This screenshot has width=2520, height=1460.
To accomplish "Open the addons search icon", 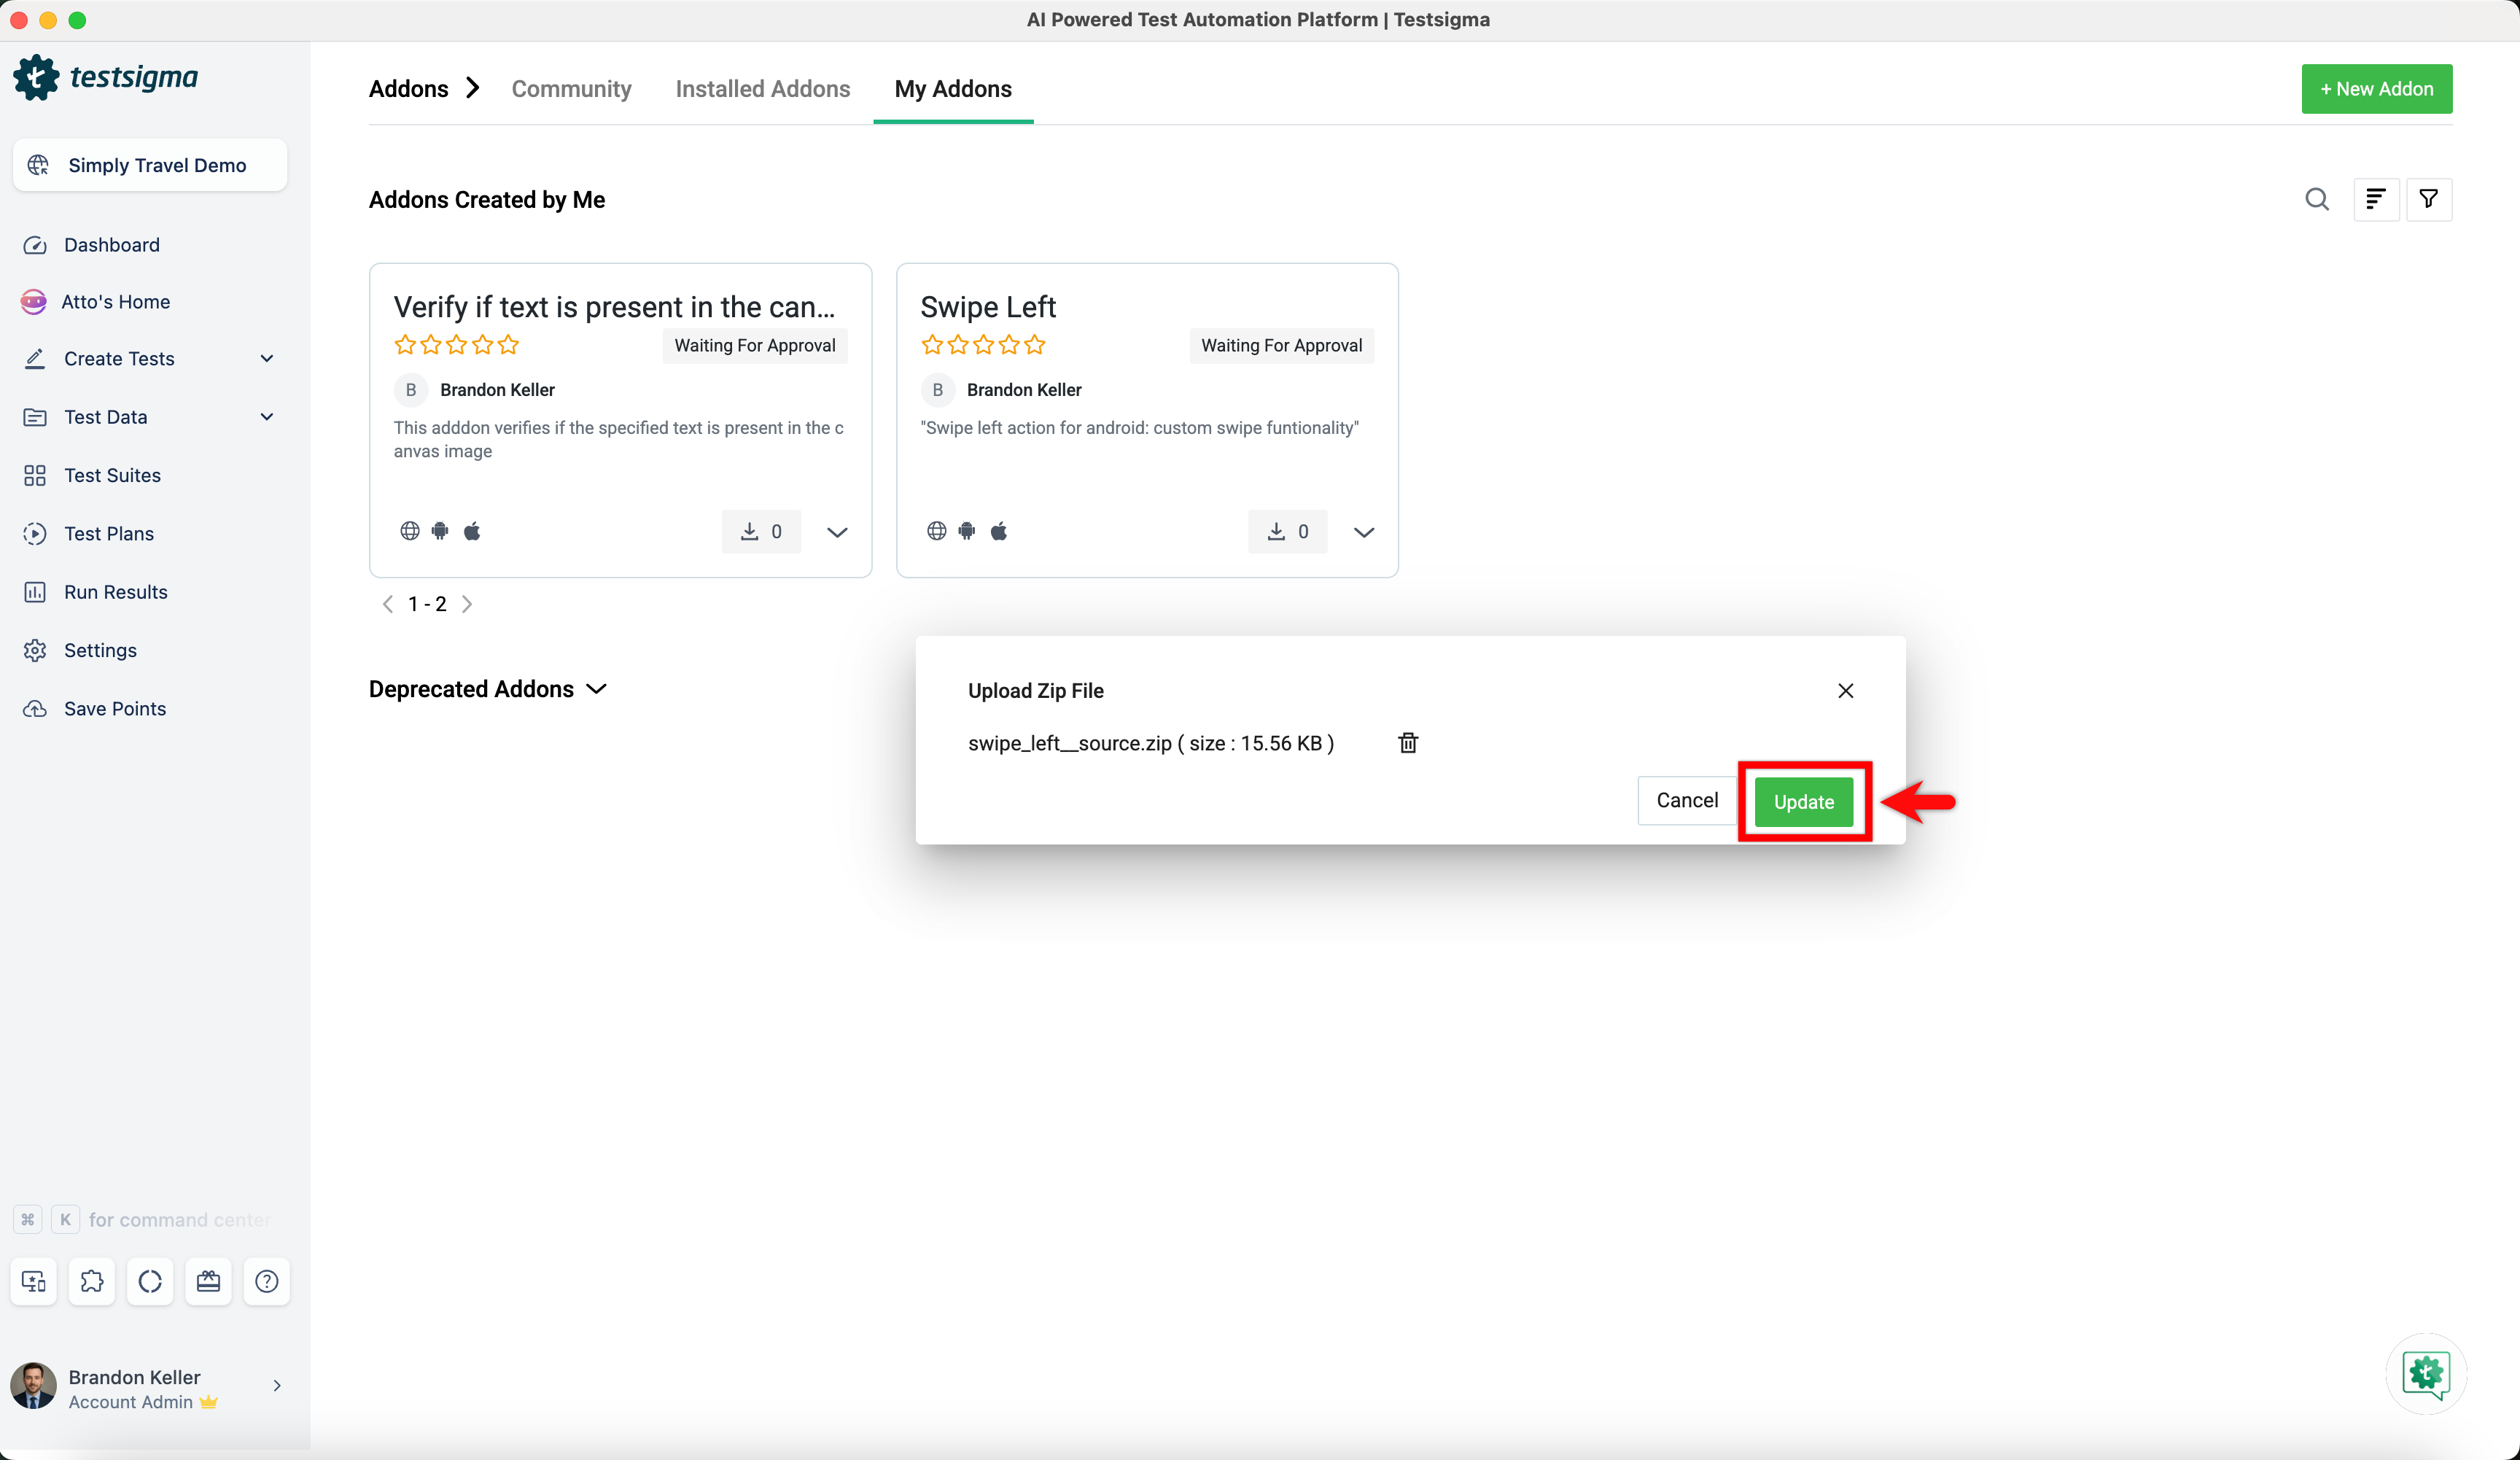I will click(x=2316, y=199).
